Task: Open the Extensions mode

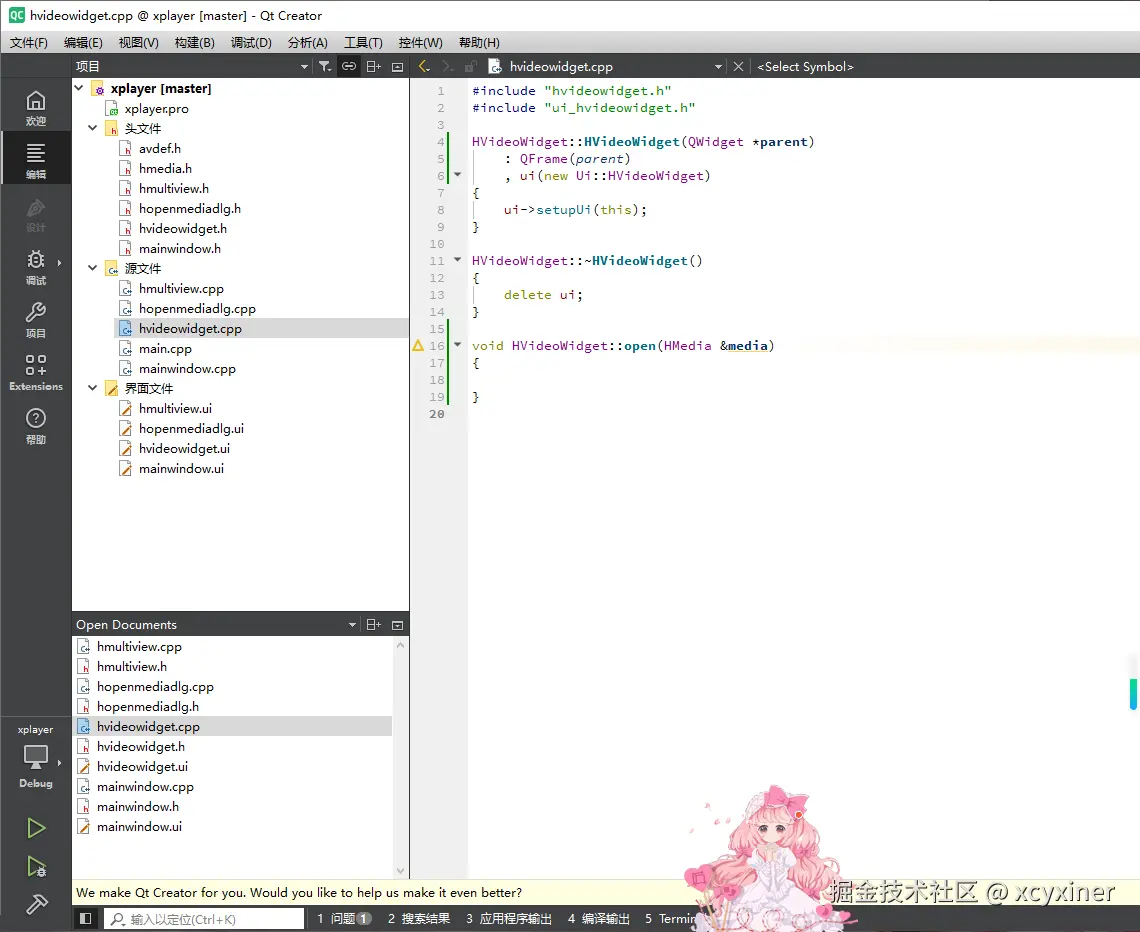Action: pyautogui.click(x=36, y=371)
